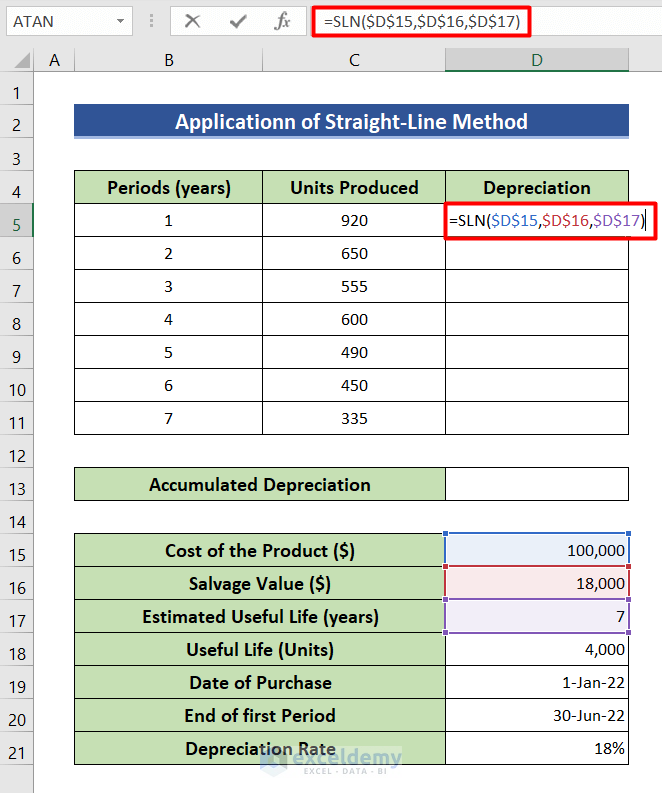Select column D header
Image resolution: width=662 pixels, height=793 pixels.
pyautogui.click(x=537, y=60)
